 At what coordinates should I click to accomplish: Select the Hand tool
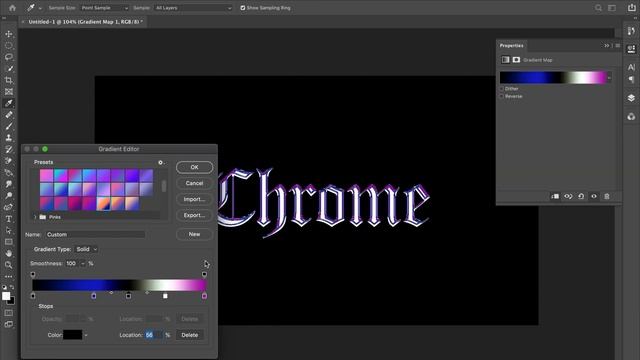pyautogui.click(x=9, y=253)
